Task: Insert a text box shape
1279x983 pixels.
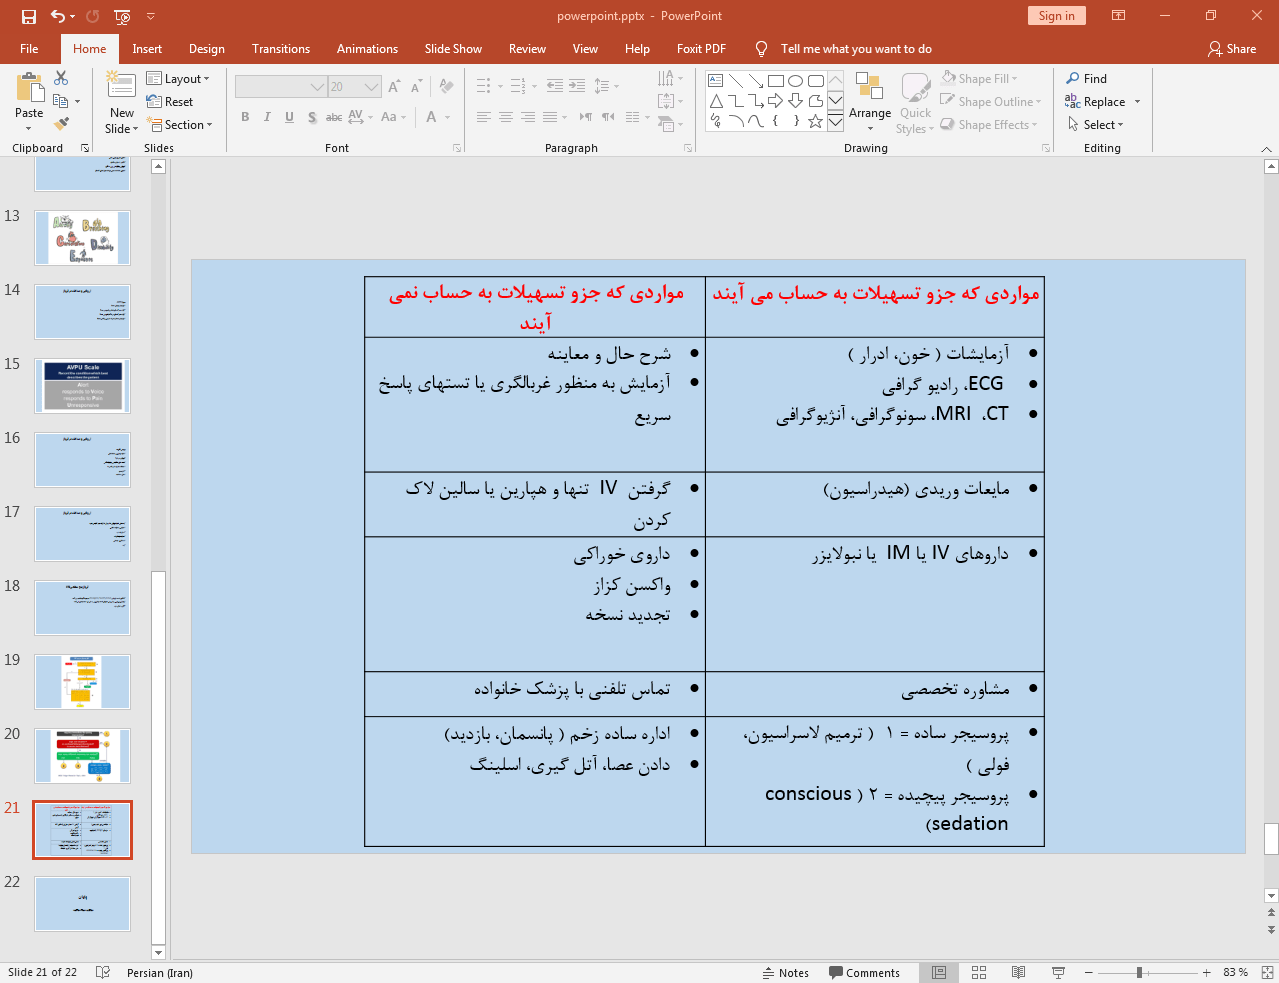Action: [716, 80]
